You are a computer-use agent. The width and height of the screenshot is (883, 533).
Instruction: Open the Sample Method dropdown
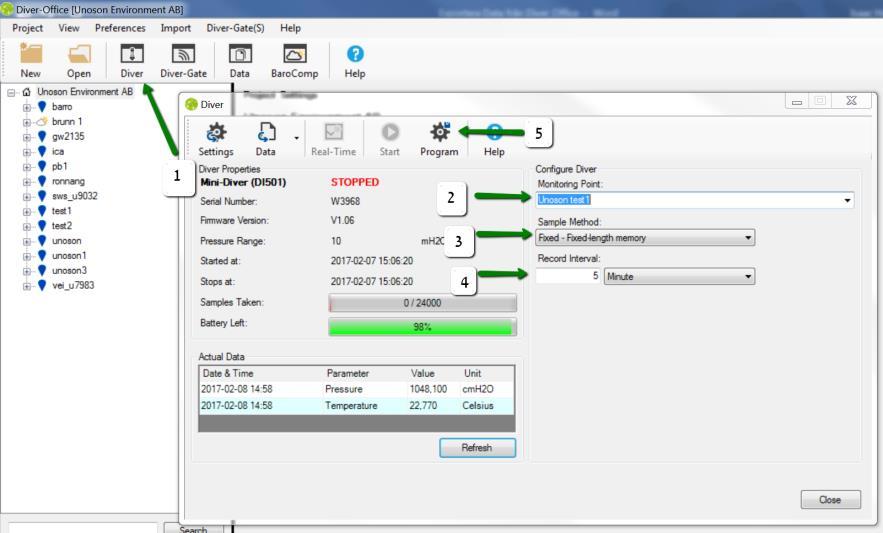click(x=748, y=238)
